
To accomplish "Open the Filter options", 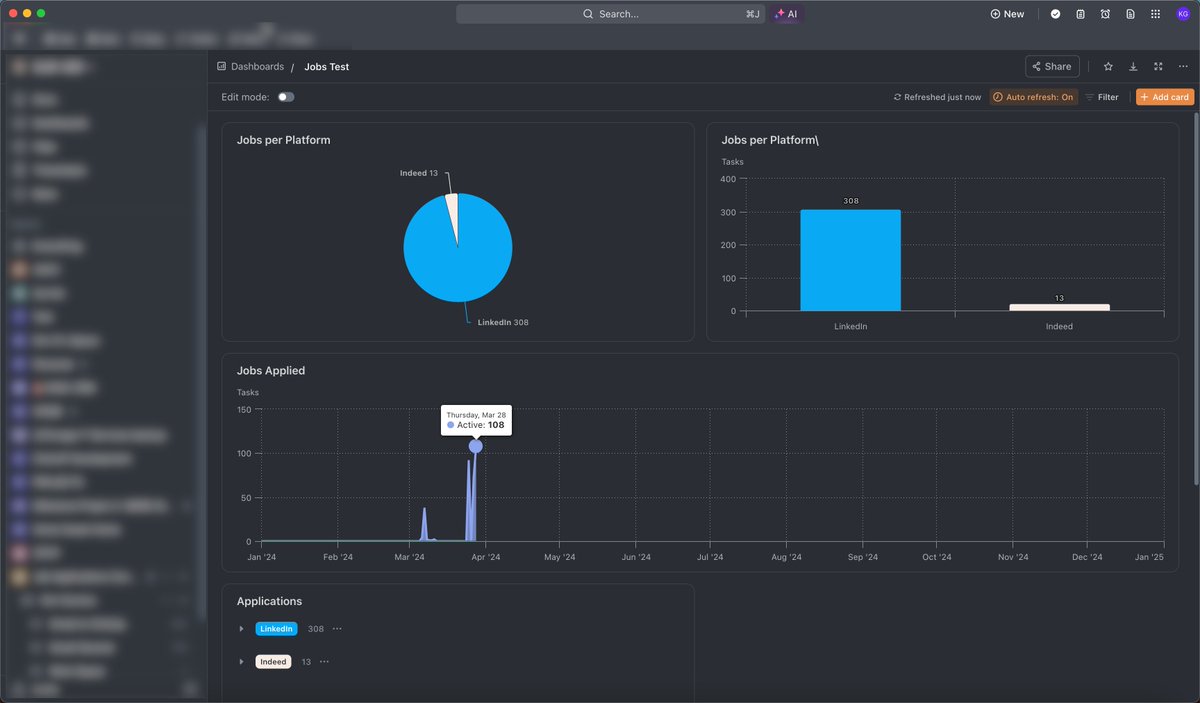I will click(1102, 97).
